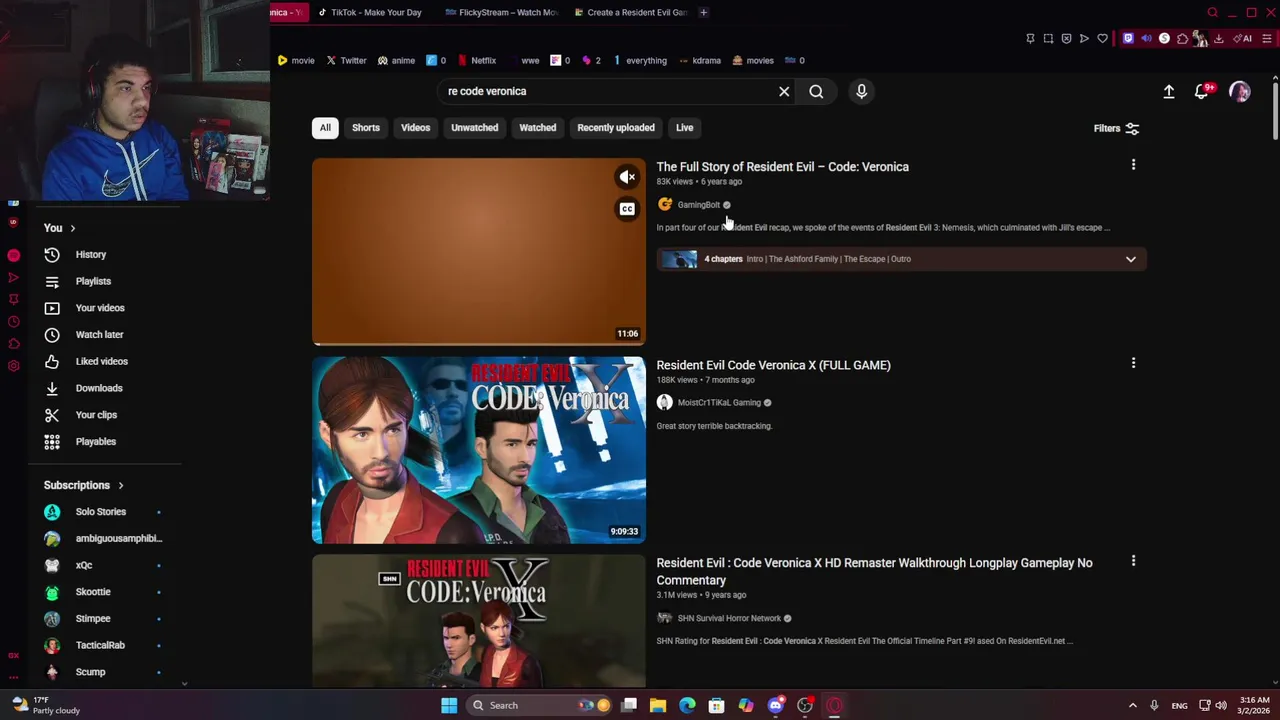The width and height of the screenshot is (1280, 720).
Task: Open YouTube notifications bell
Action: (x=1203, y=91)
